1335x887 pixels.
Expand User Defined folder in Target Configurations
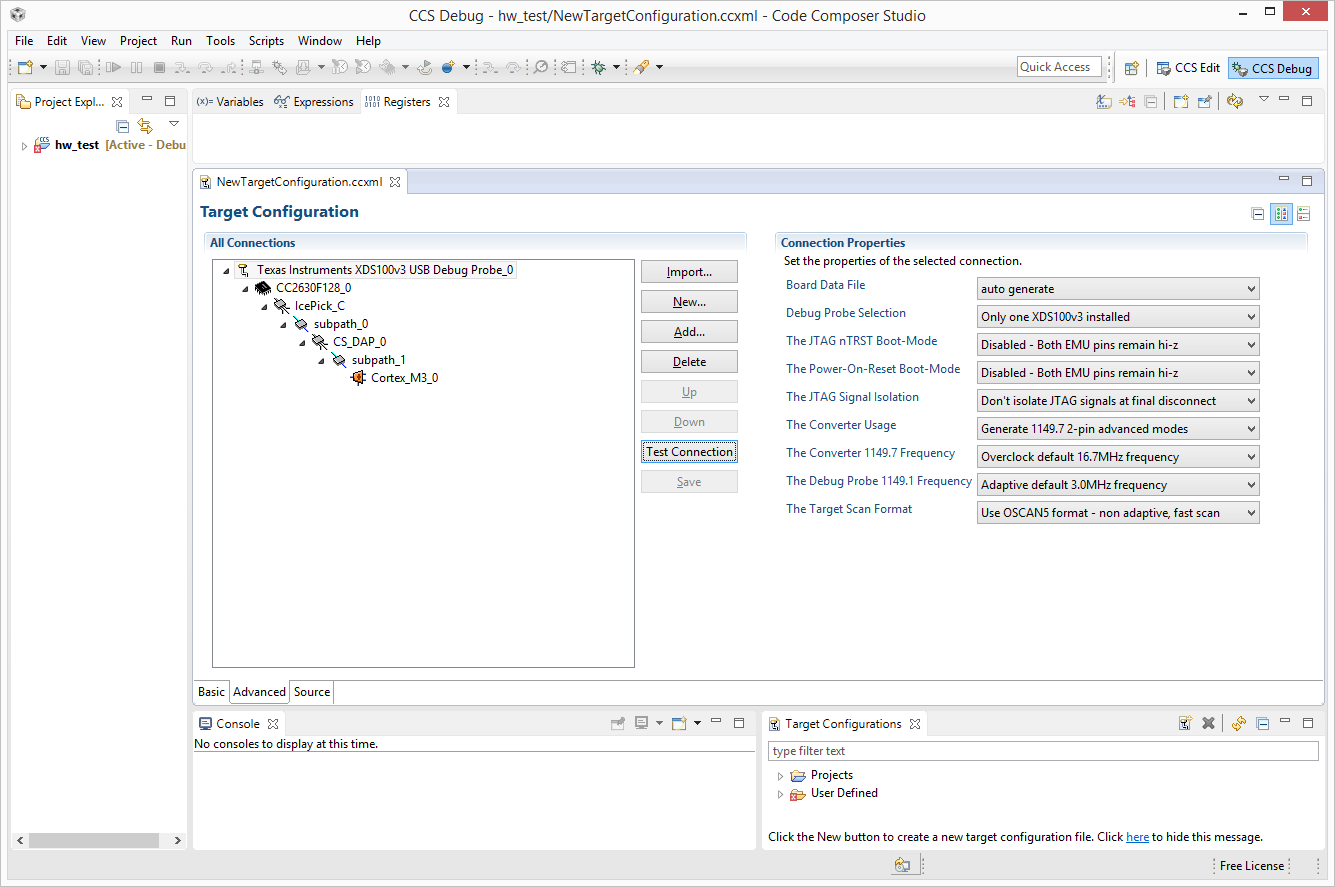tap(780, 794)
